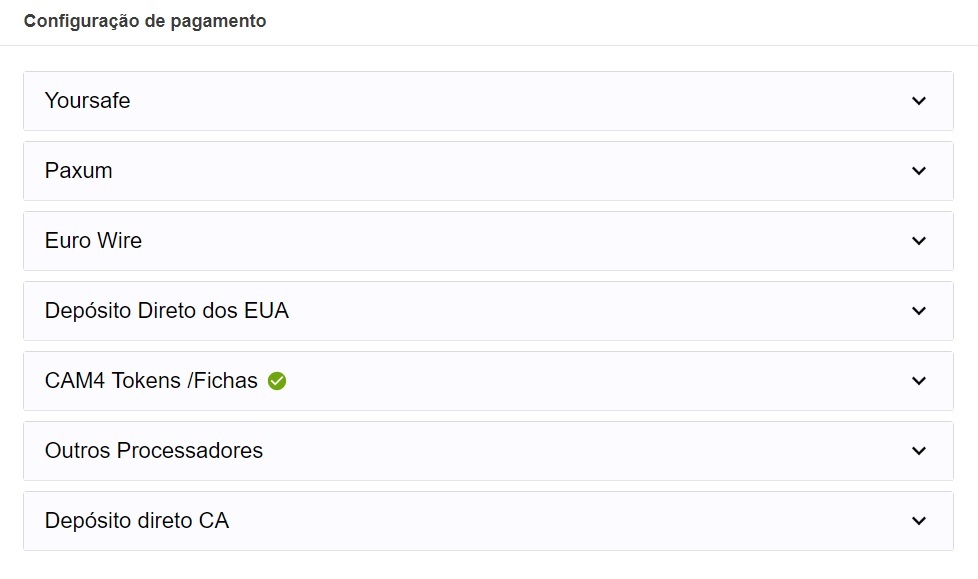Click the green verified checkmark icon
Viewport: 978px width, 579px height.
click(x=277, y=381)
